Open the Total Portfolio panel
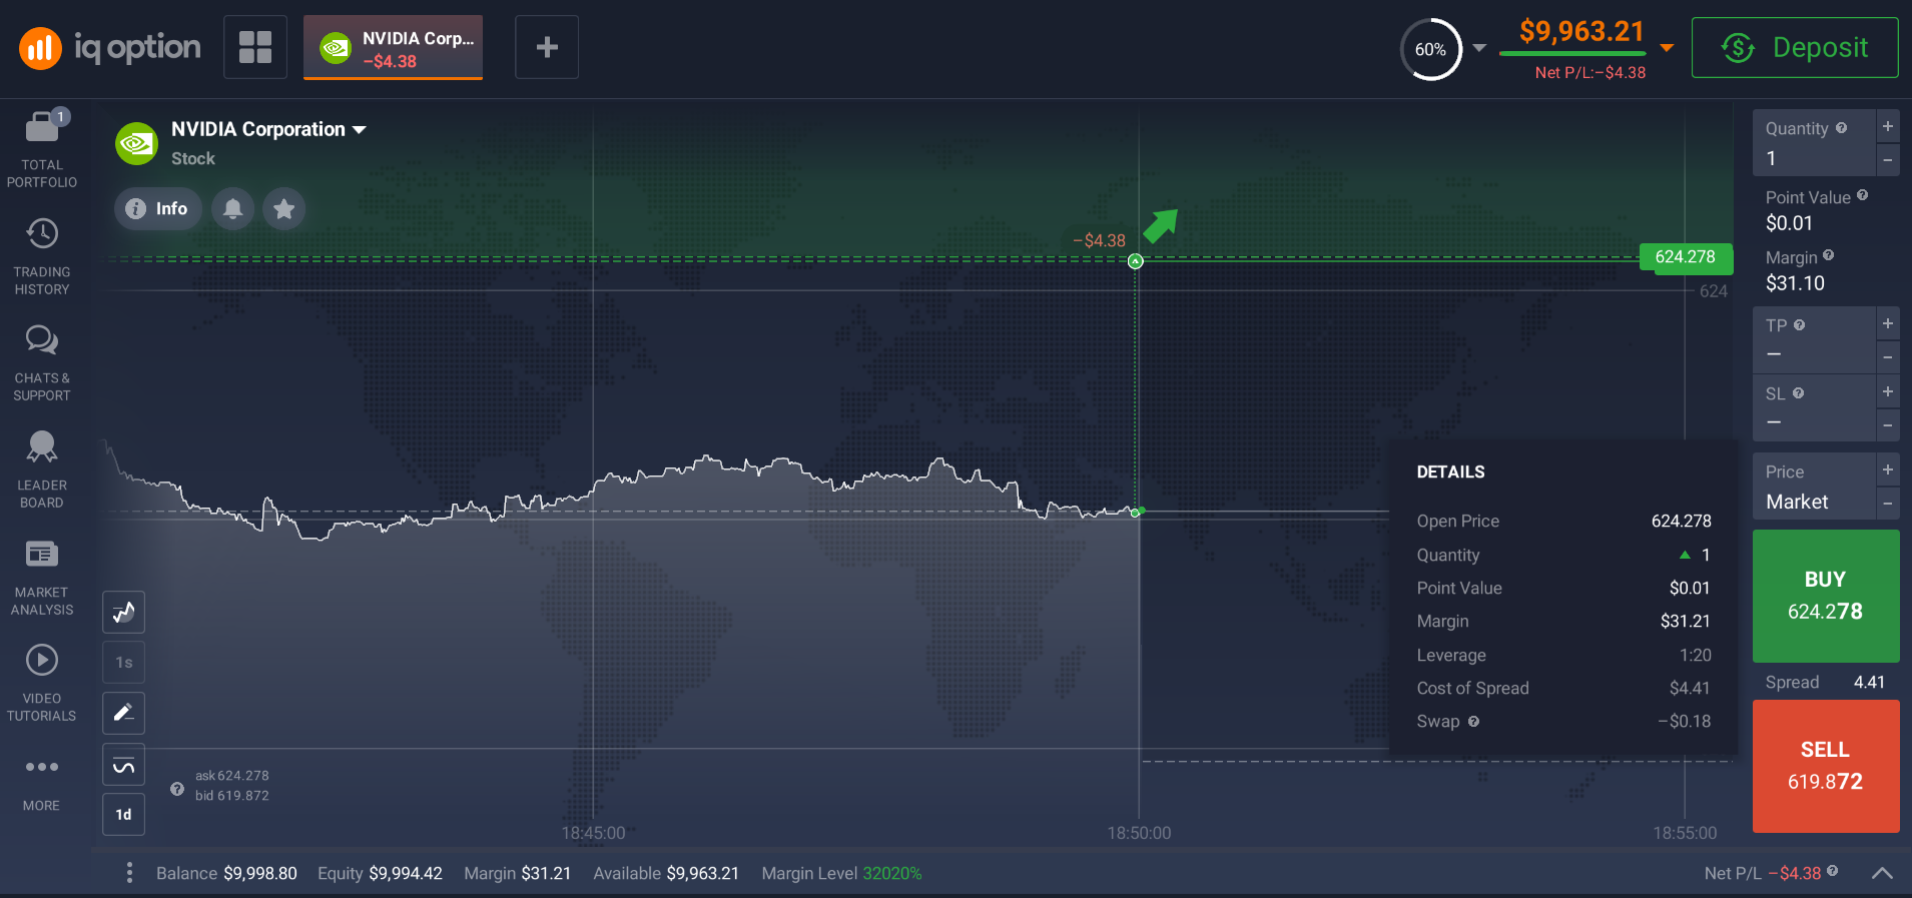Viewport: 1912px width, 898px height. [x=42, y=149]
